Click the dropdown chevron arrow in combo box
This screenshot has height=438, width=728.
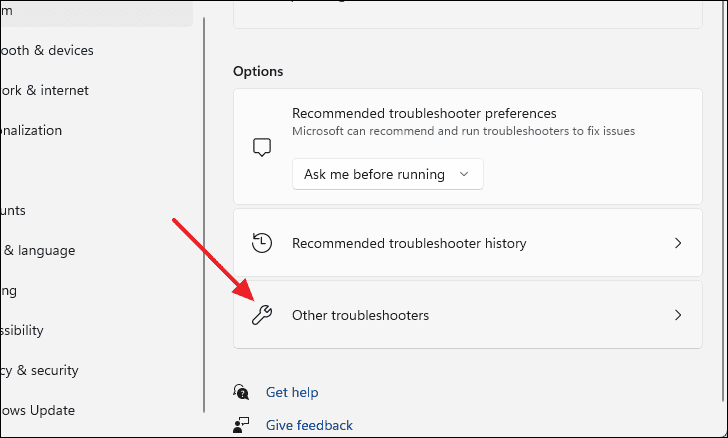(464, 174)
